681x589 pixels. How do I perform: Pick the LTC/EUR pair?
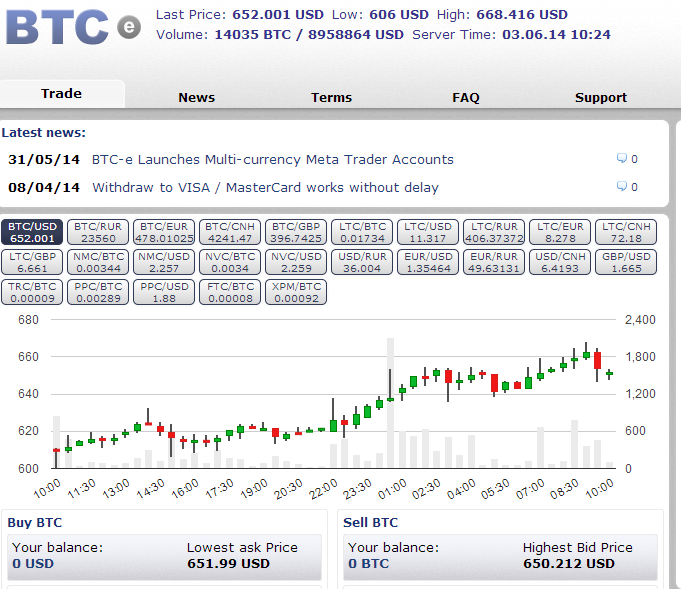click(x=560, y=232)
